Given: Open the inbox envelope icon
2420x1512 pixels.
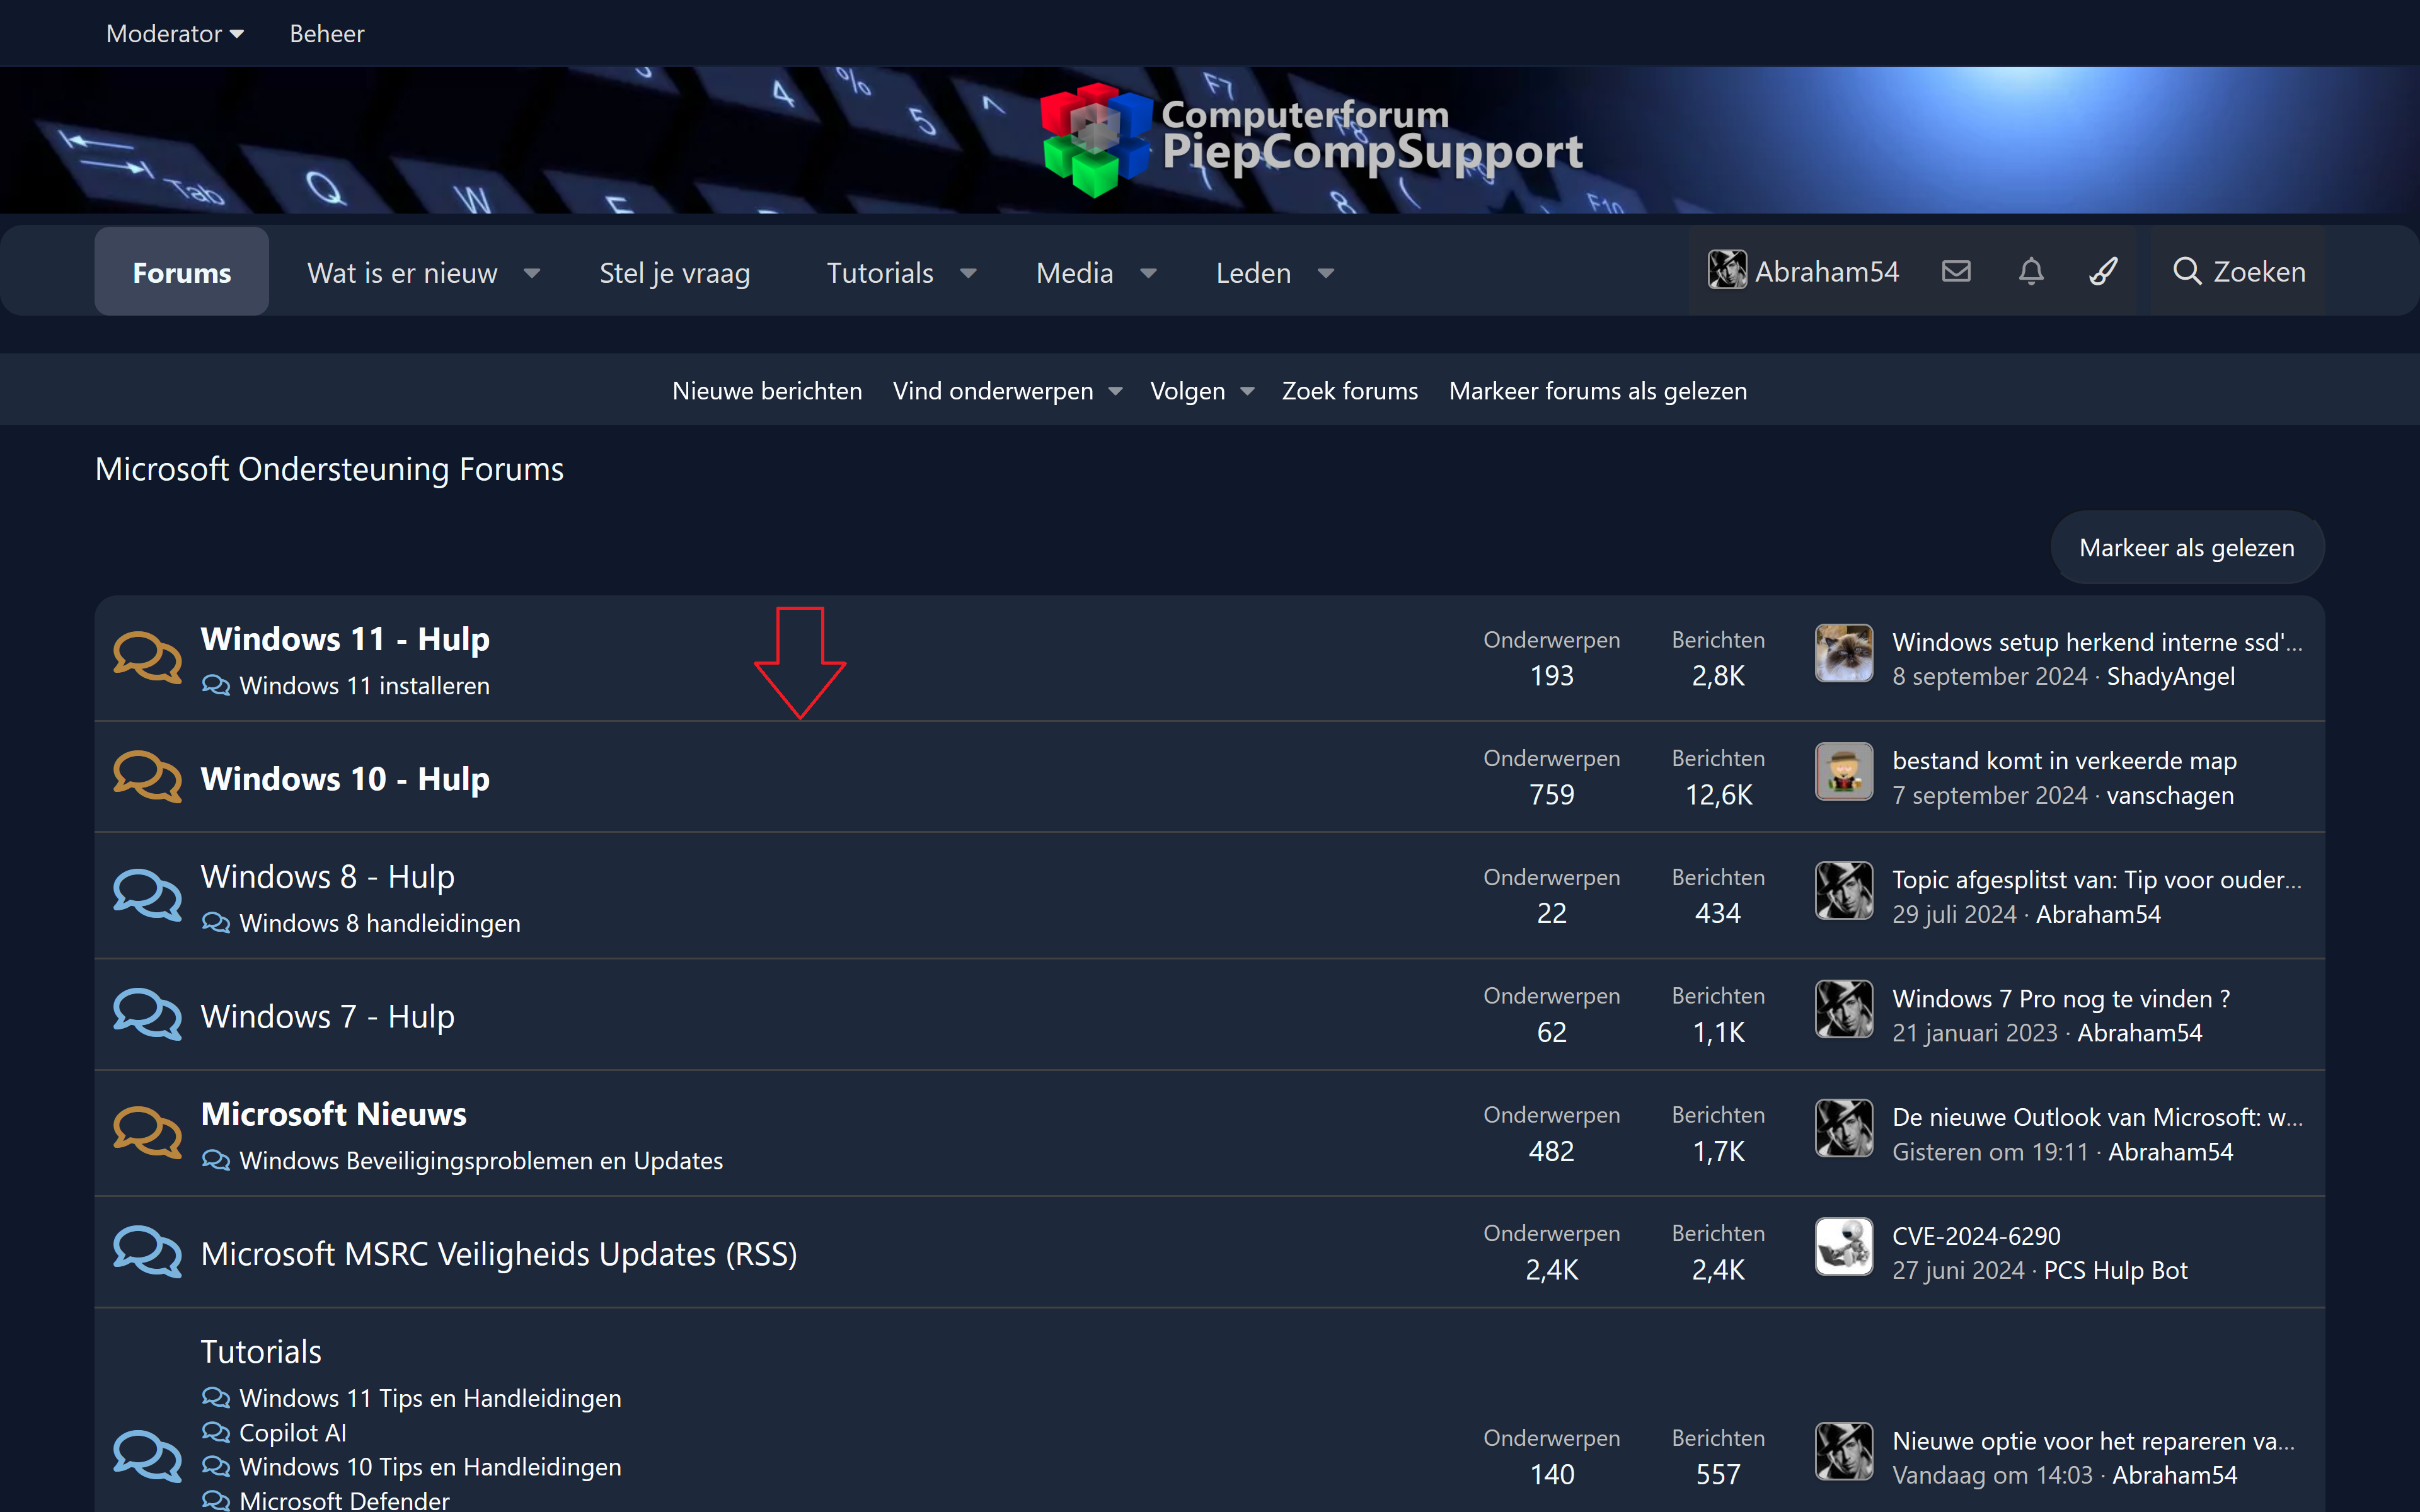Looking at the screenshot, I should tap(1956, 271).
